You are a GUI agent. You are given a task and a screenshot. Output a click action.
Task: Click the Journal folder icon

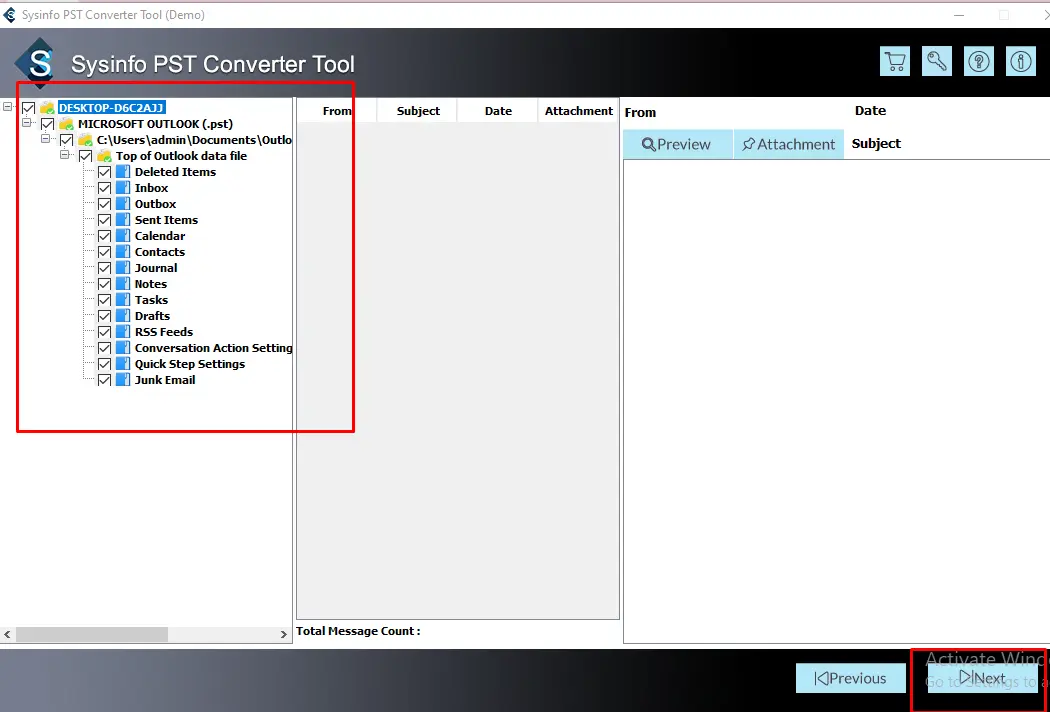[123, 268]
